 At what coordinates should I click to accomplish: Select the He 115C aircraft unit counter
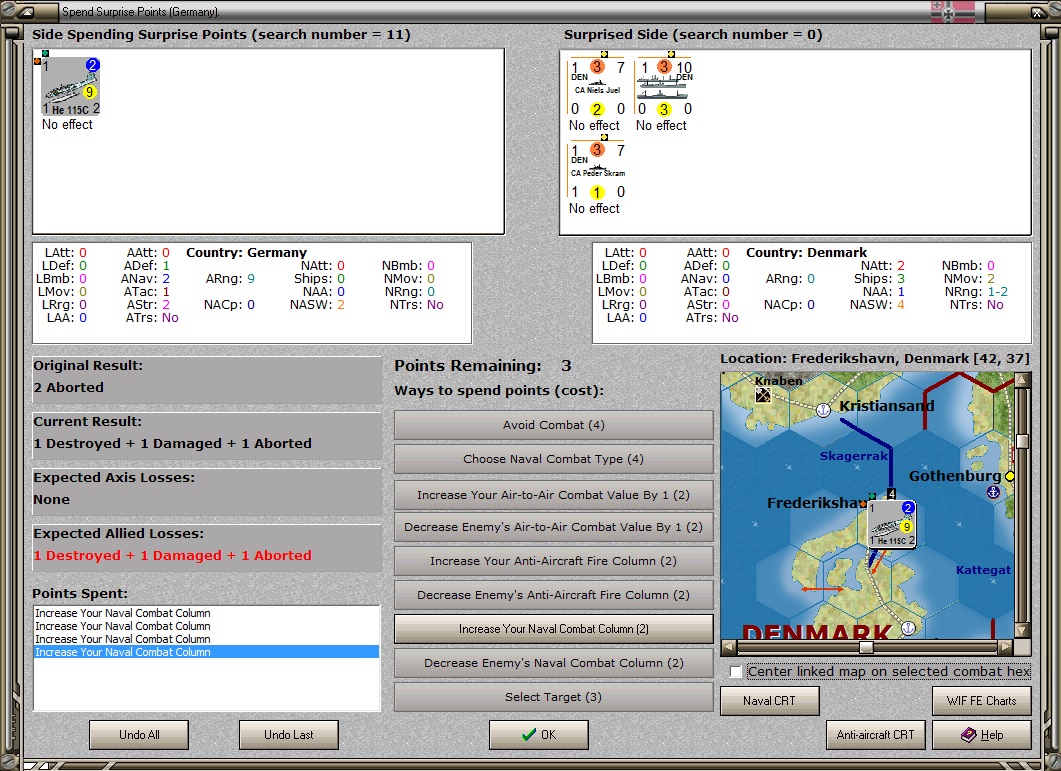click(x=70, y=87)
